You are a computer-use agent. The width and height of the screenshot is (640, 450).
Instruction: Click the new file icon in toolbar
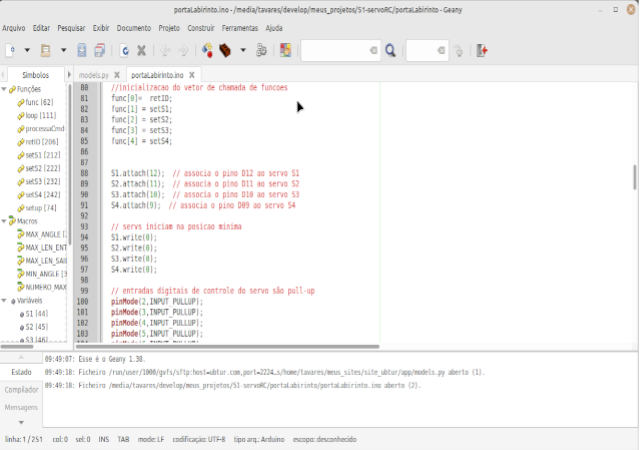11,49
